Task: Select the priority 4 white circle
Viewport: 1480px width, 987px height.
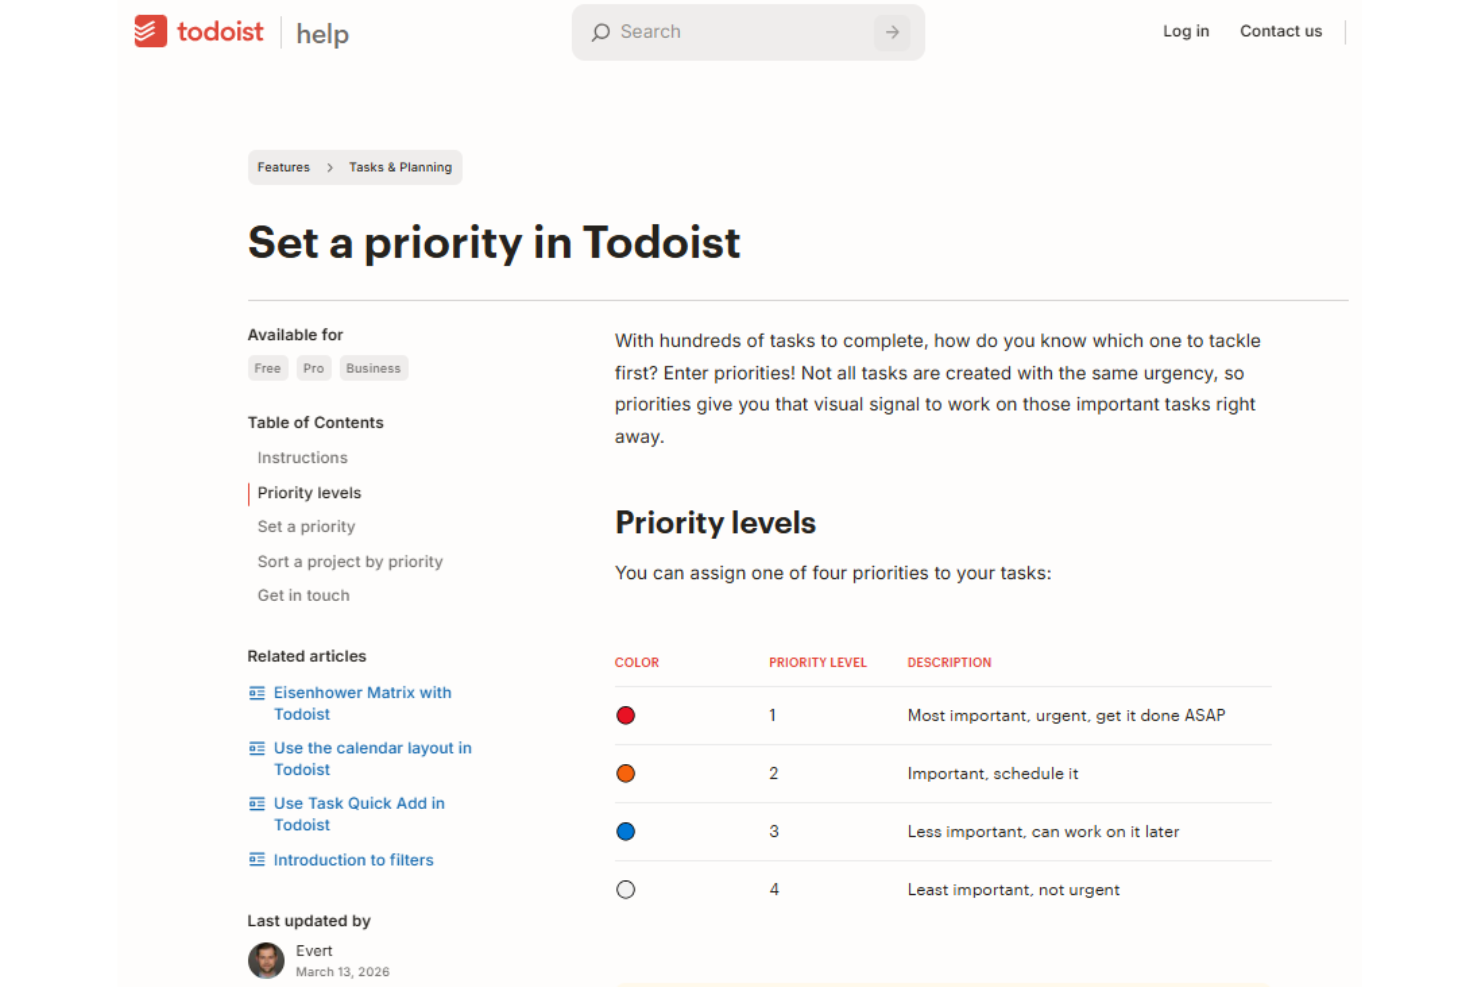Action: coord(626,889)
